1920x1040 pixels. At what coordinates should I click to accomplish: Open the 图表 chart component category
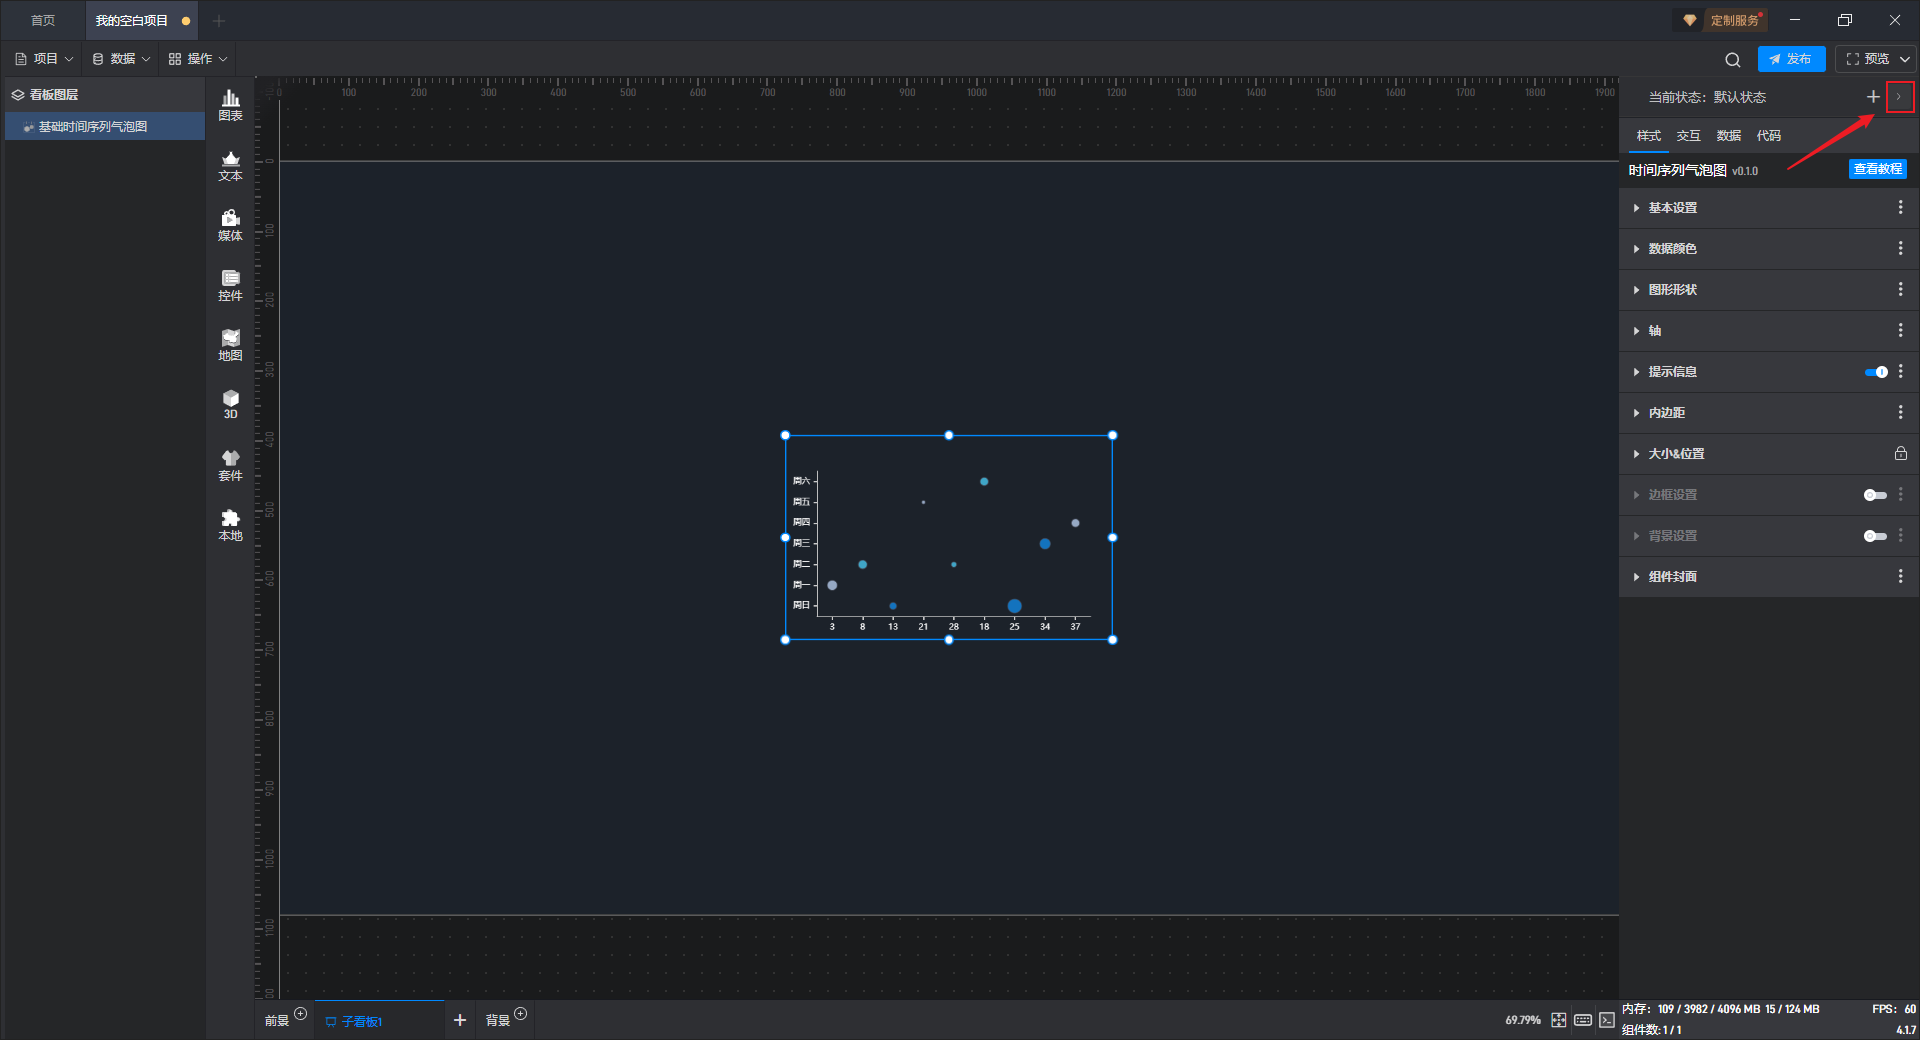click(x=230, y=105)
